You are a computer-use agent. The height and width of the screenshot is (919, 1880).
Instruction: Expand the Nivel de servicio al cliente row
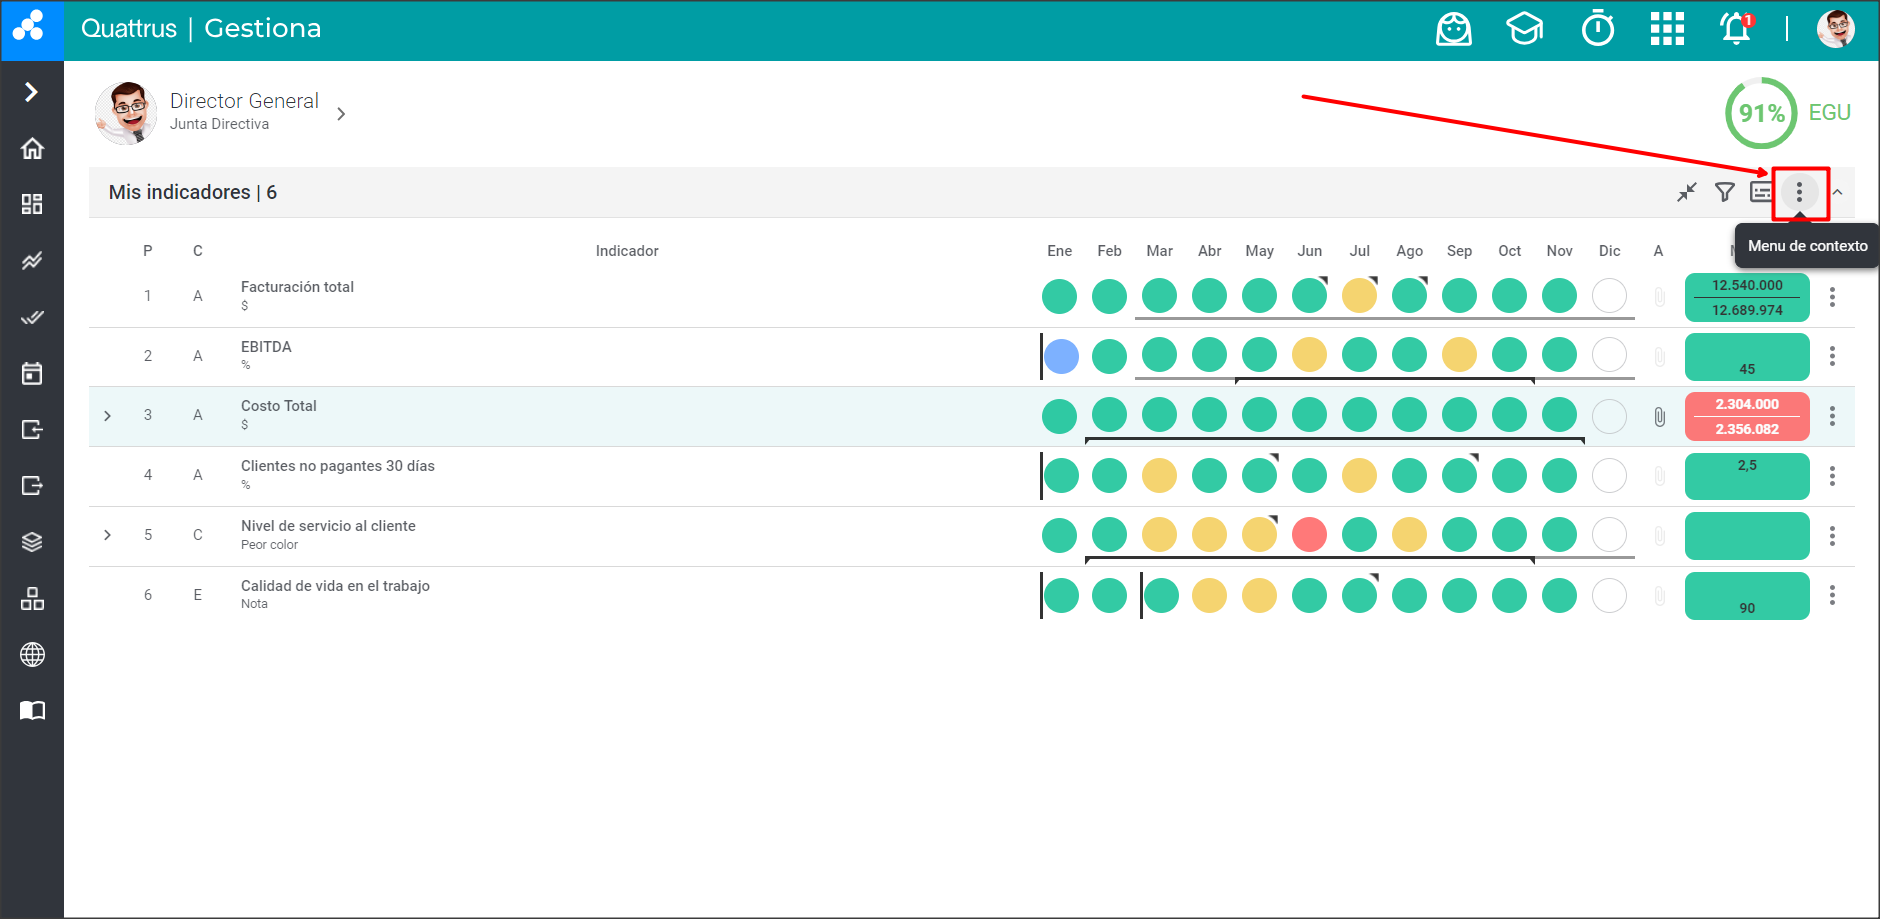click(108, 535)
